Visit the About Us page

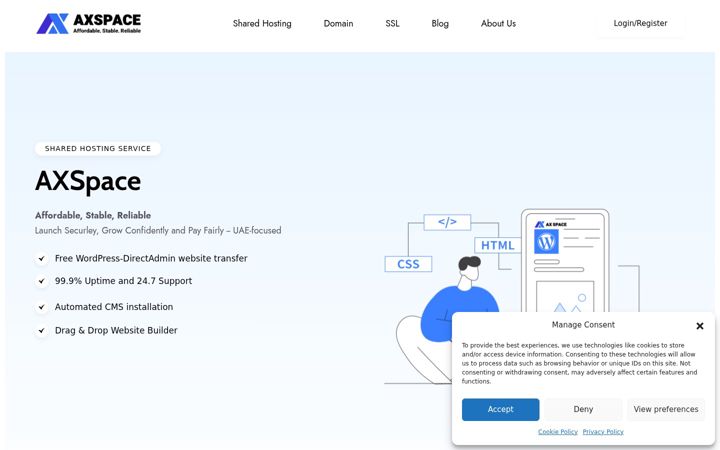(498, 23)
